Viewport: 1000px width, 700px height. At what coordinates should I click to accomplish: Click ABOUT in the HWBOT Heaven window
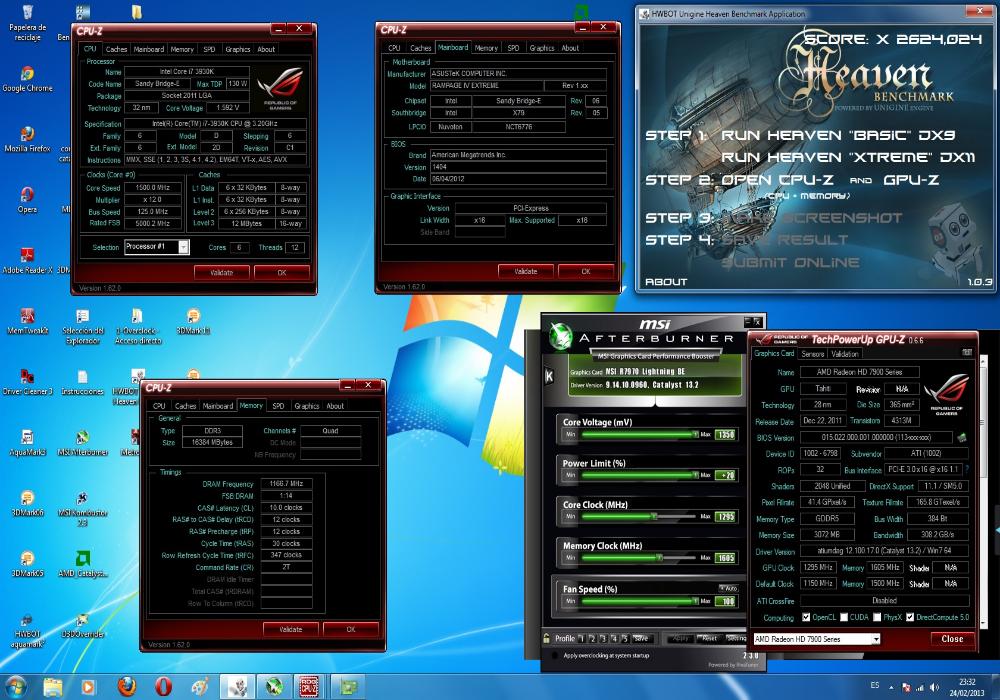click(x=666, y=282)
